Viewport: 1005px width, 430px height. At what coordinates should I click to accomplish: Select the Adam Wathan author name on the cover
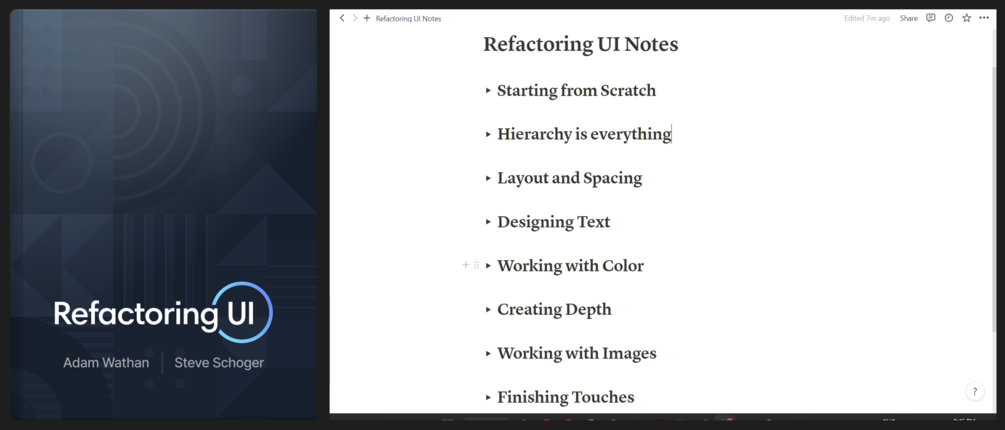coord(106,363)
